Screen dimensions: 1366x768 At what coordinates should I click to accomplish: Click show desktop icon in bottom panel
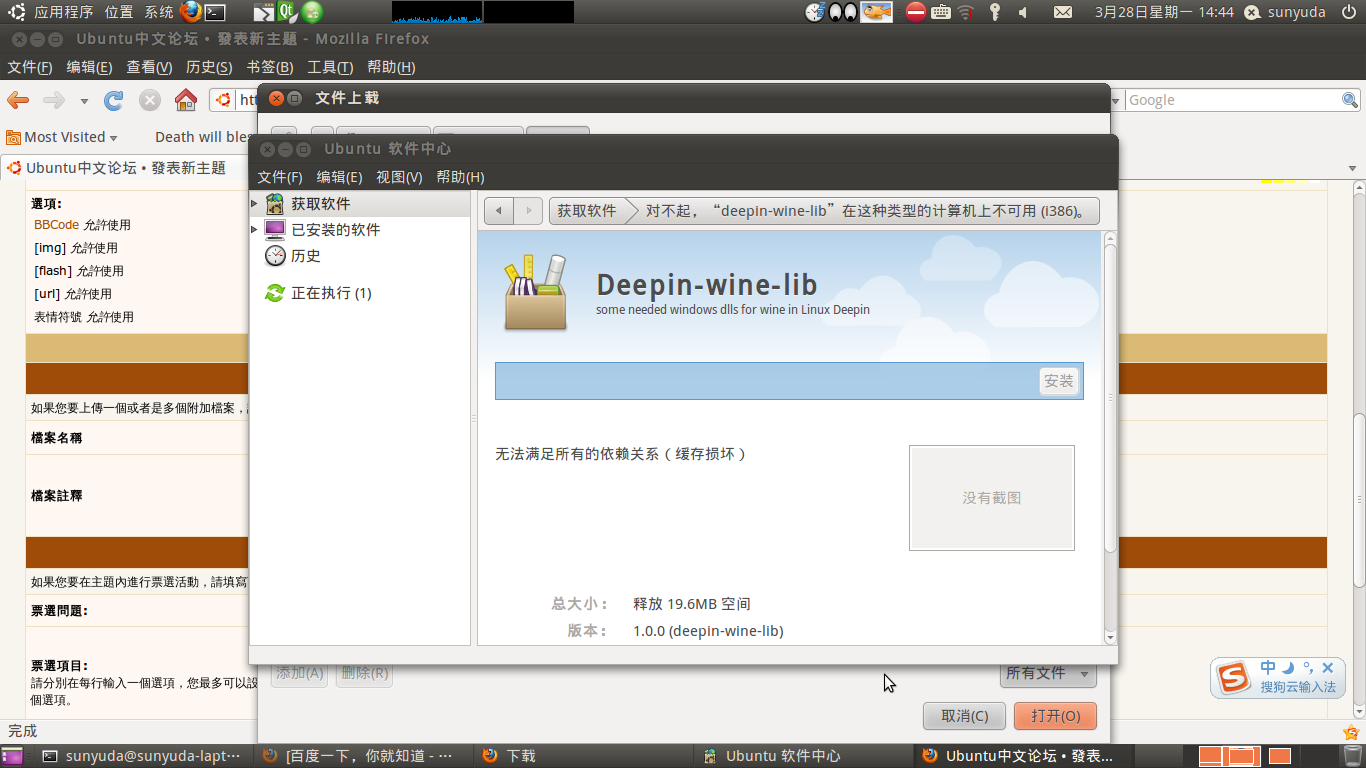click(x=12, y=756)
